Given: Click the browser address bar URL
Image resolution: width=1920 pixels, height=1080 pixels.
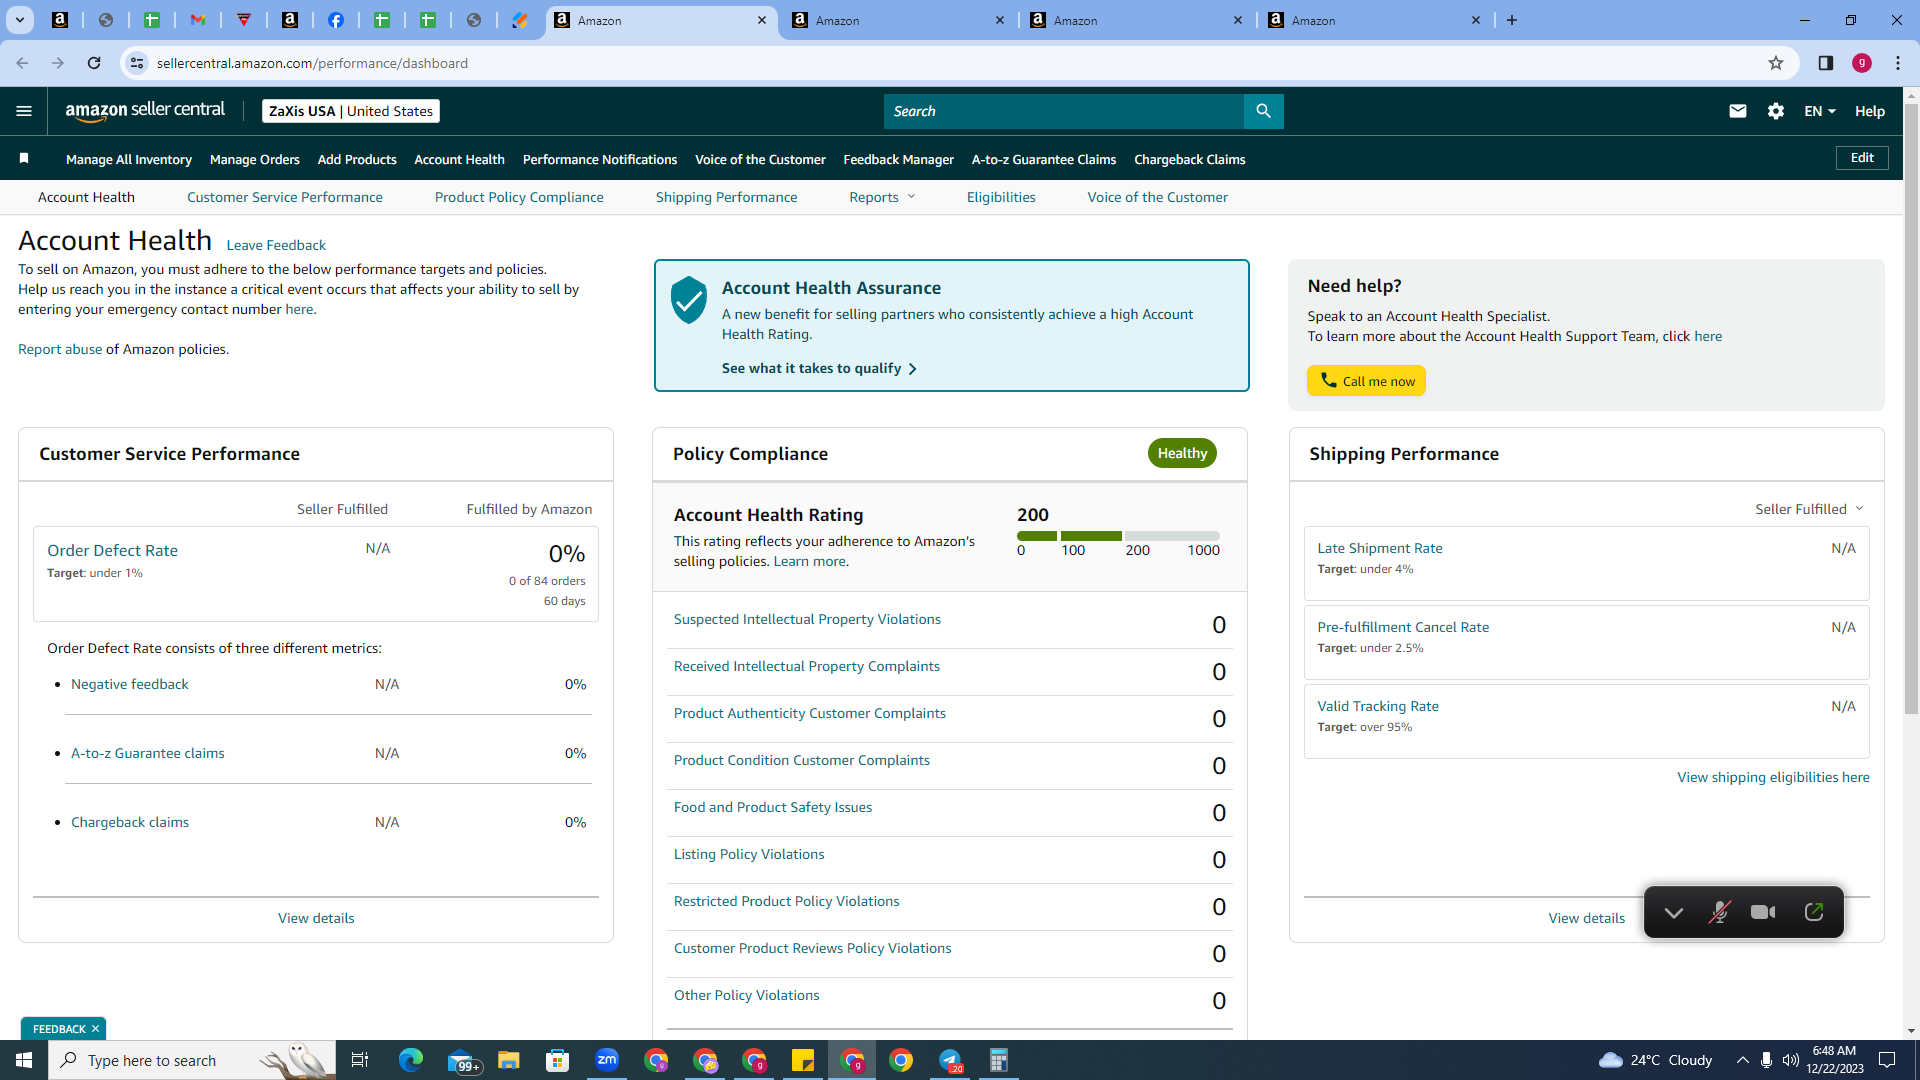Looking at the screenshot, I should 312,63.
